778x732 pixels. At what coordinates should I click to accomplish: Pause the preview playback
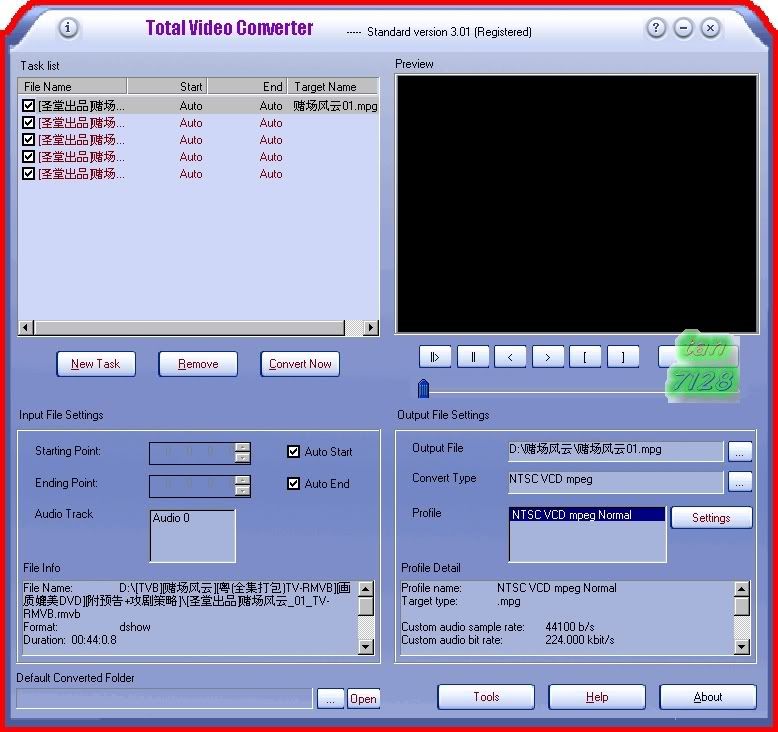(x=472, y=356)
